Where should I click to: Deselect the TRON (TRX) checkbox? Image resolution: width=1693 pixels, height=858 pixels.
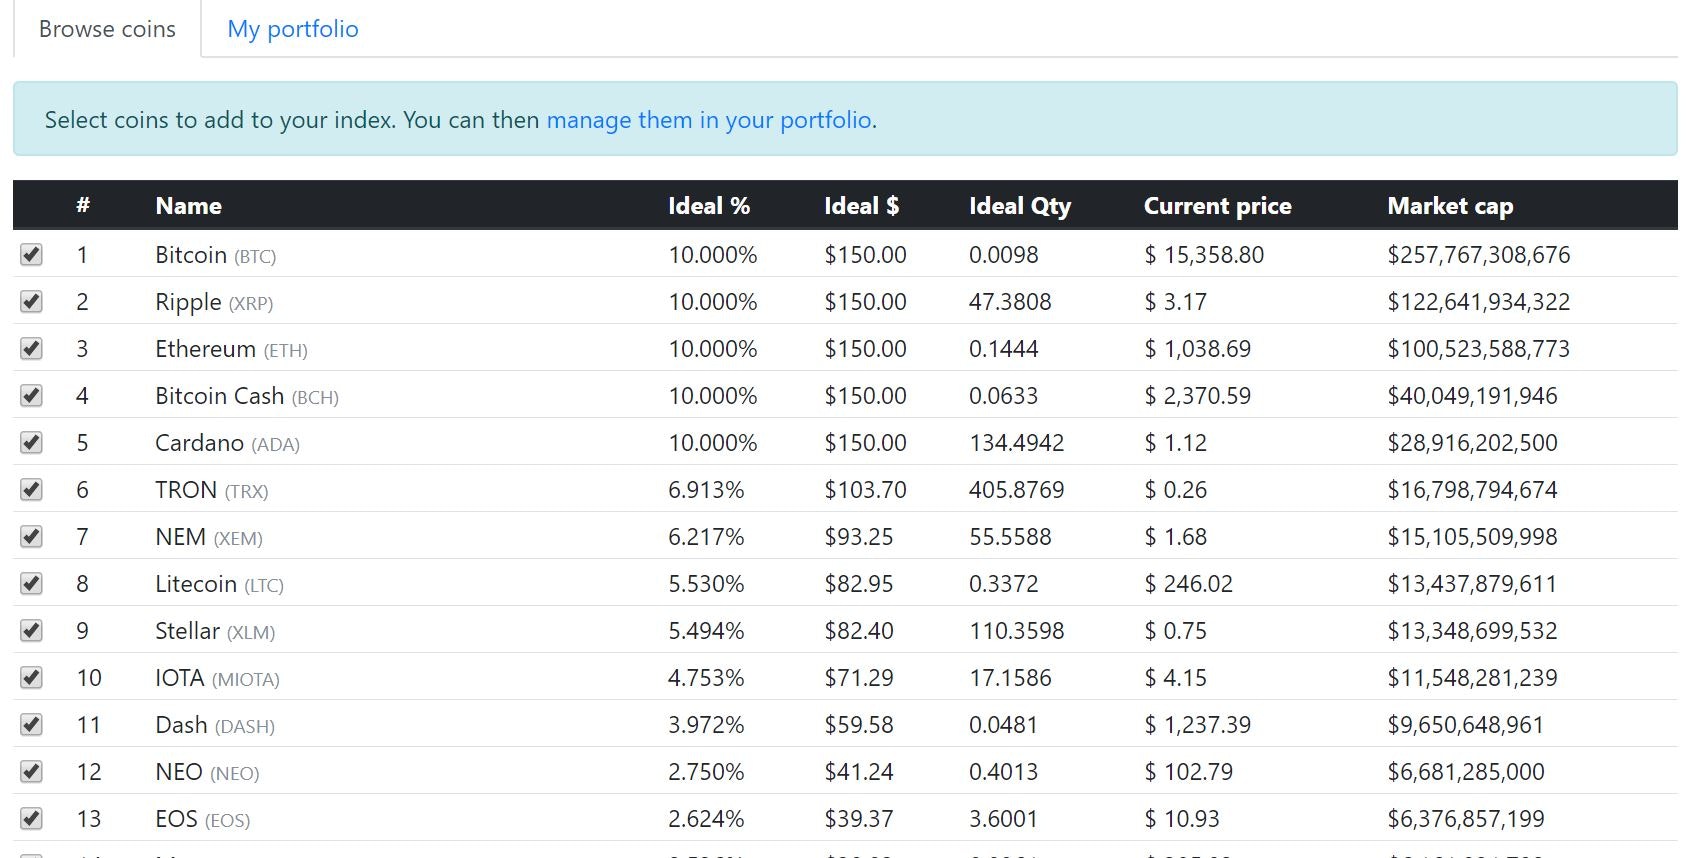pos(31,489)
